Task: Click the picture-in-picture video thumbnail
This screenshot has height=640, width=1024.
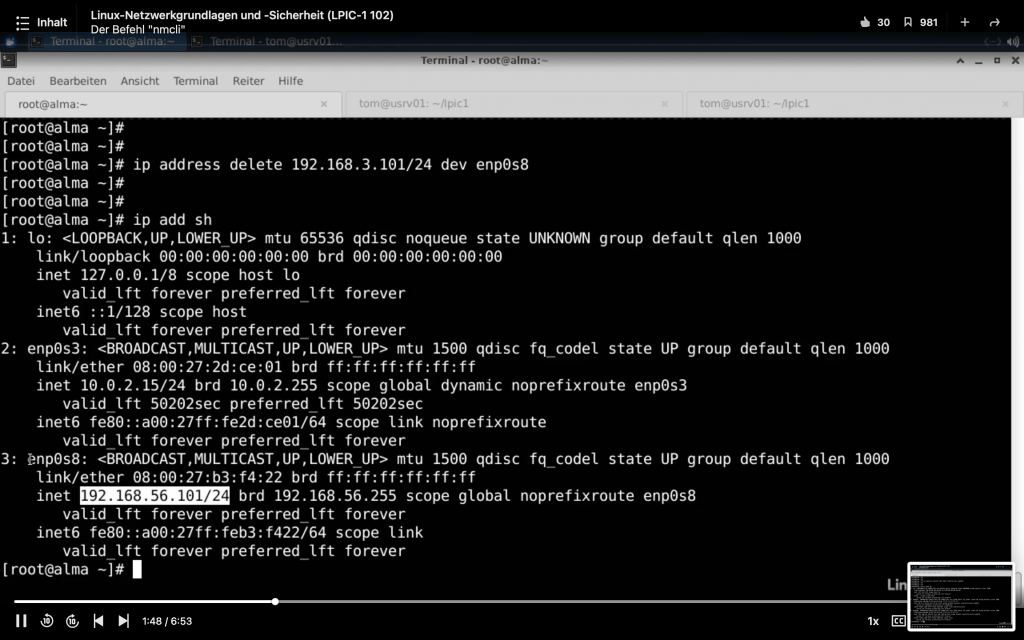Action: (961, 597)
